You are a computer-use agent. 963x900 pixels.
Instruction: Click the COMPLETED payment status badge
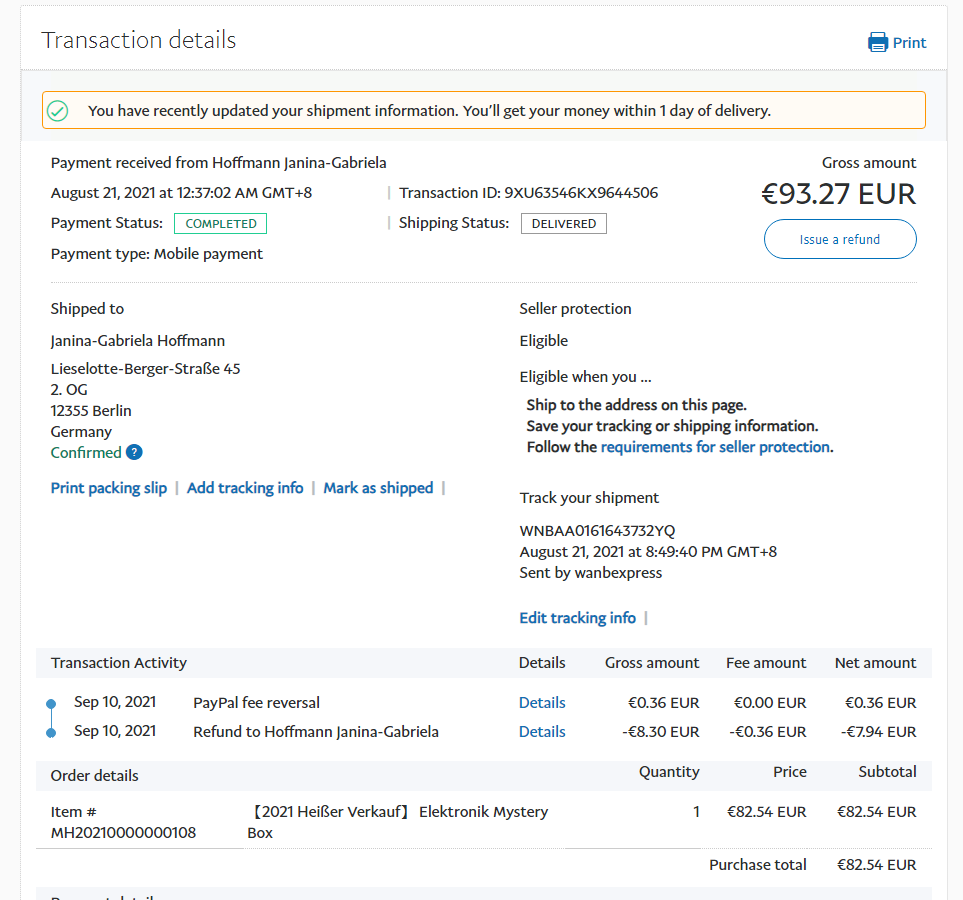pyautogui.click(x=220, y=224)
